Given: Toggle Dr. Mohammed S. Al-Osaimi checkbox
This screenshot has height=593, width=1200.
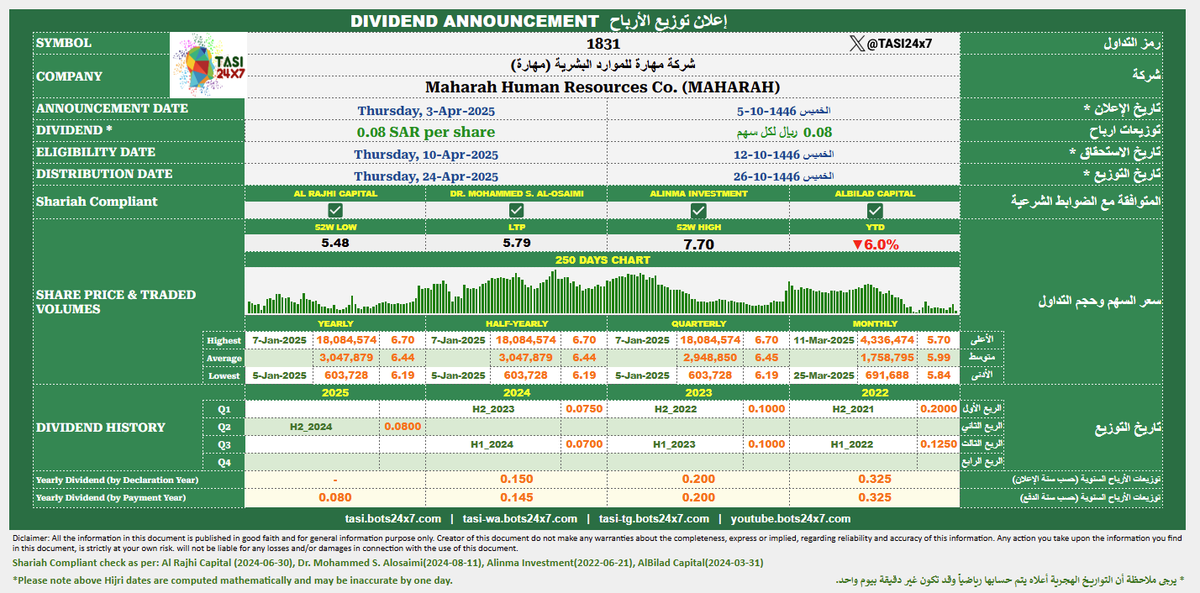Looking at the screenshot, I should point(516,210).
